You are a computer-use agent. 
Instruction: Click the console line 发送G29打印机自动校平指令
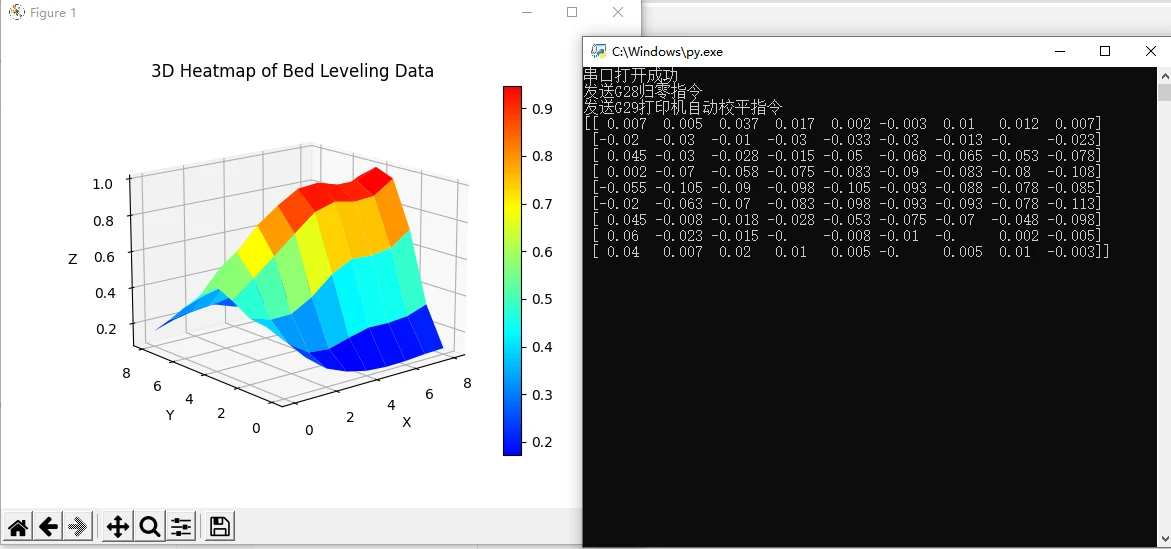pyautogui.click(x=683, y=107)
